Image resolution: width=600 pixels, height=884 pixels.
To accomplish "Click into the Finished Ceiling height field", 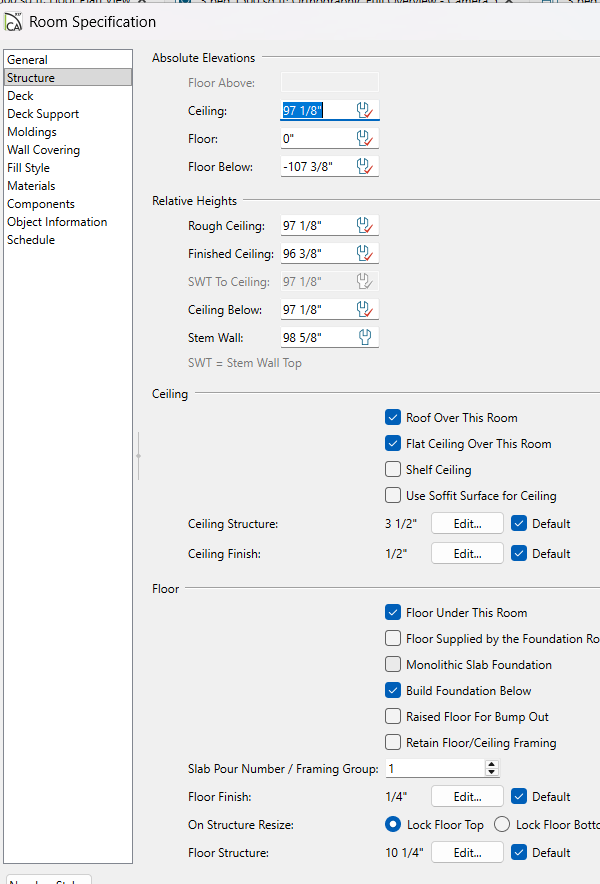I will click(315, 254).
